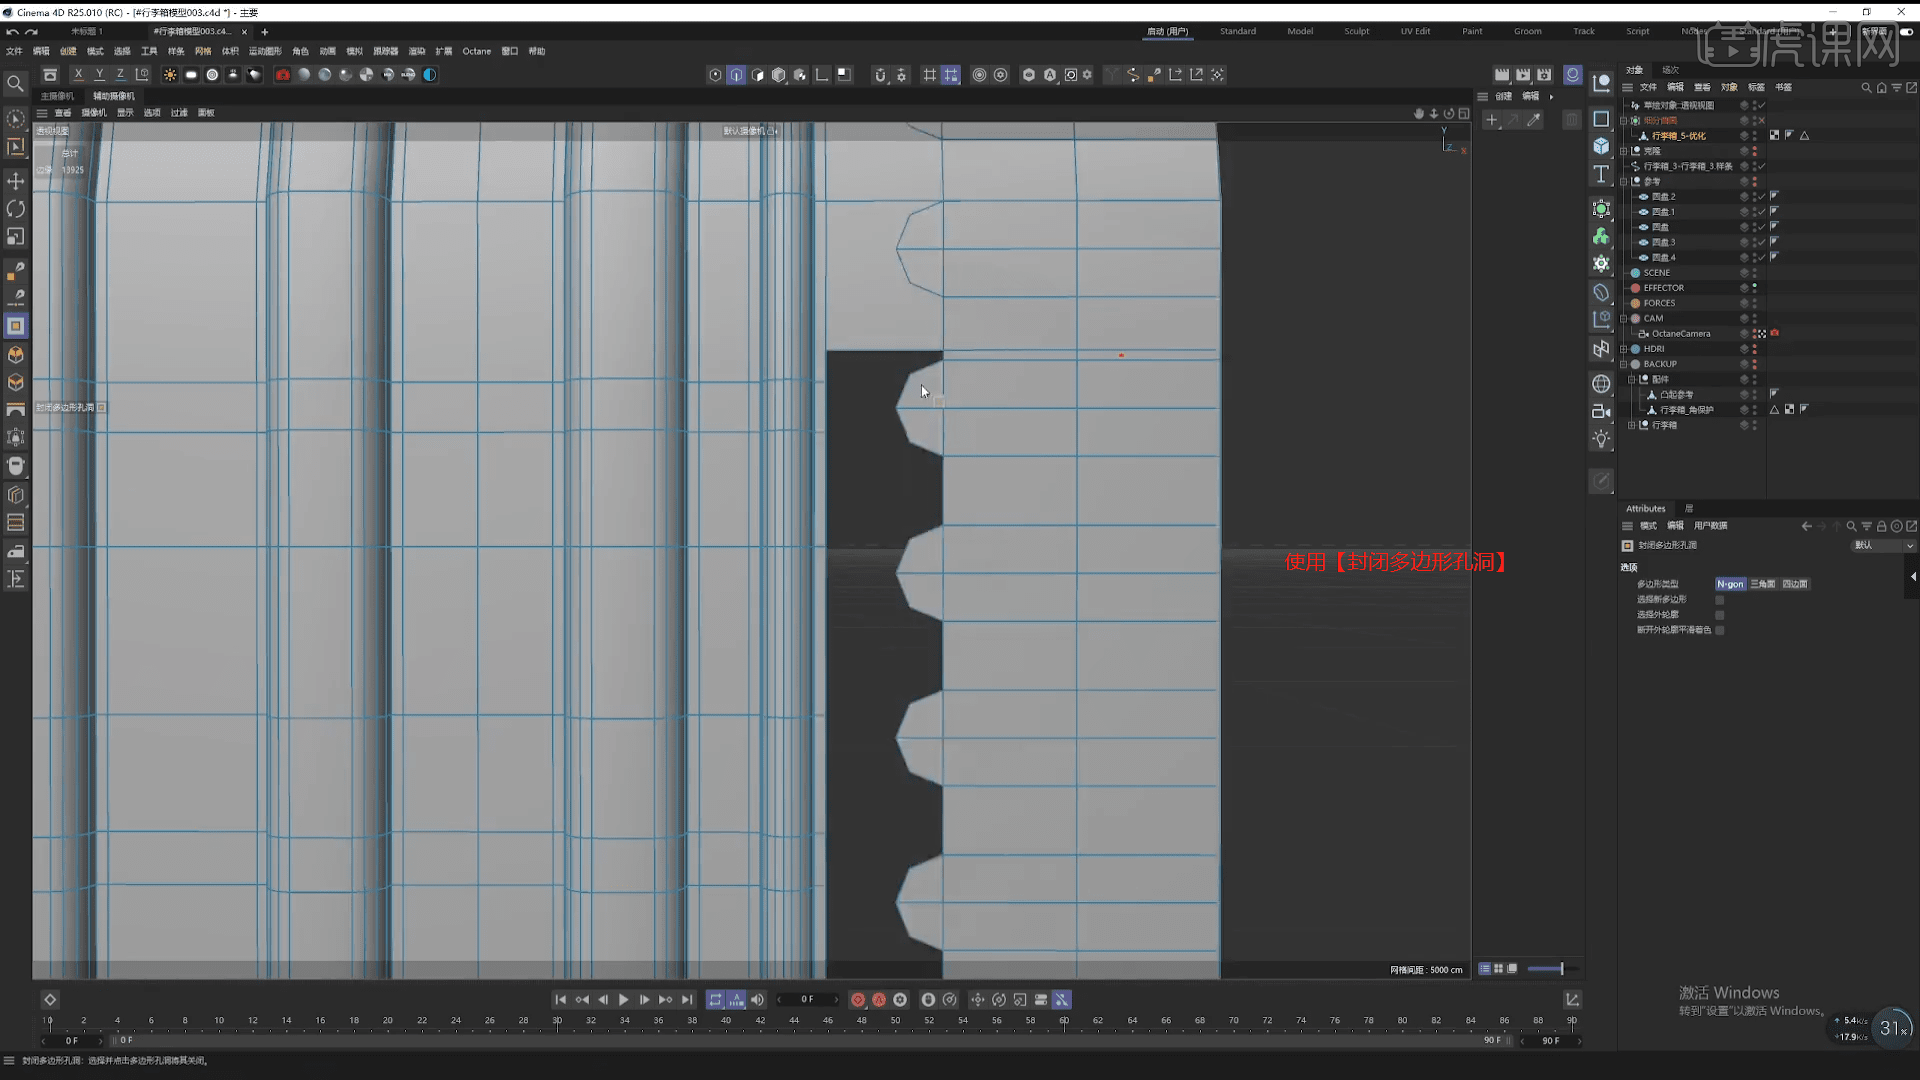Select the Scale tool in left toolbar

[x=15, y=237]
